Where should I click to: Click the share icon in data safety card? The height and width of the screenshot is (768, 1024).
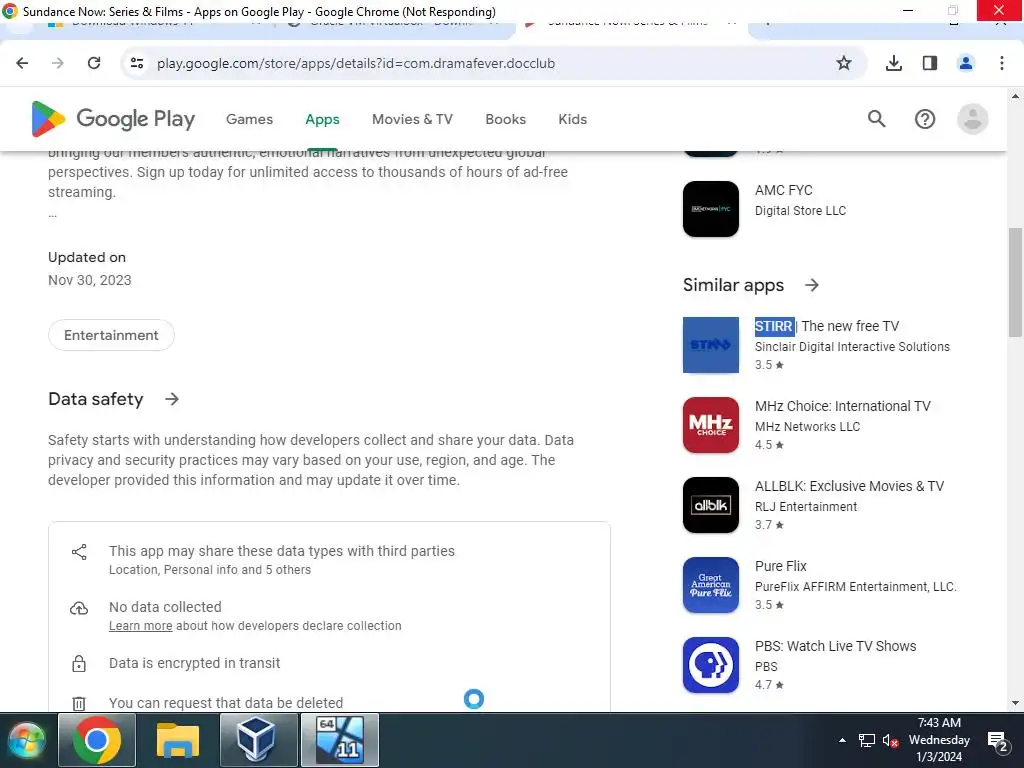coord(79,552)
